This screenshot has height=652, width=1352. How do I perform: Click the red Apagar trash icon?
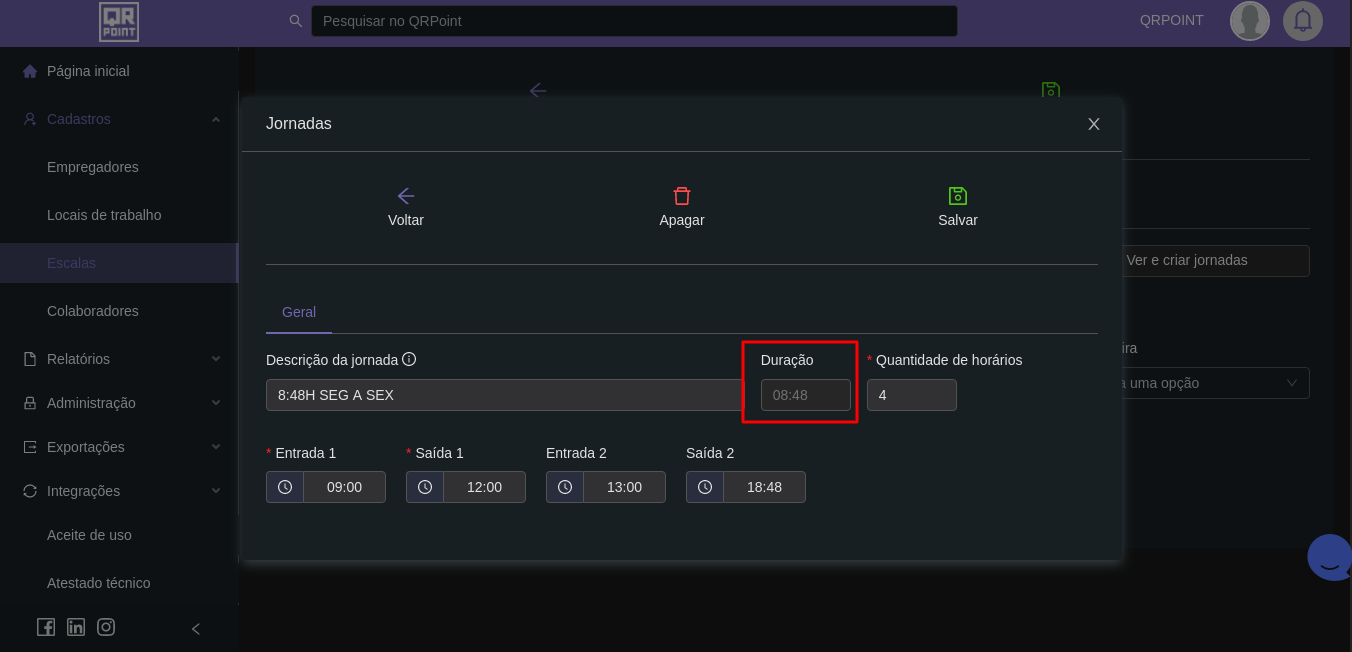682,196
